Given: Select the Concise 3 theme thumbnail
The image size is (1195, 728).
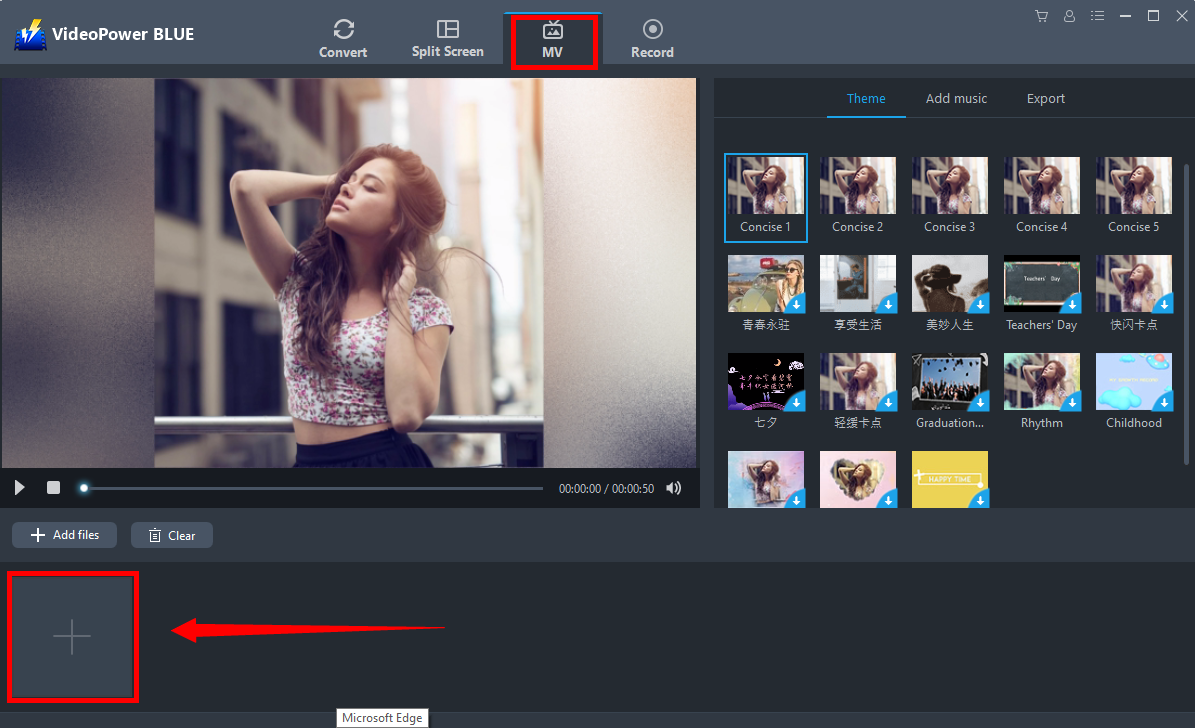Looking at the screenshot, I should [x=949, y=186].
